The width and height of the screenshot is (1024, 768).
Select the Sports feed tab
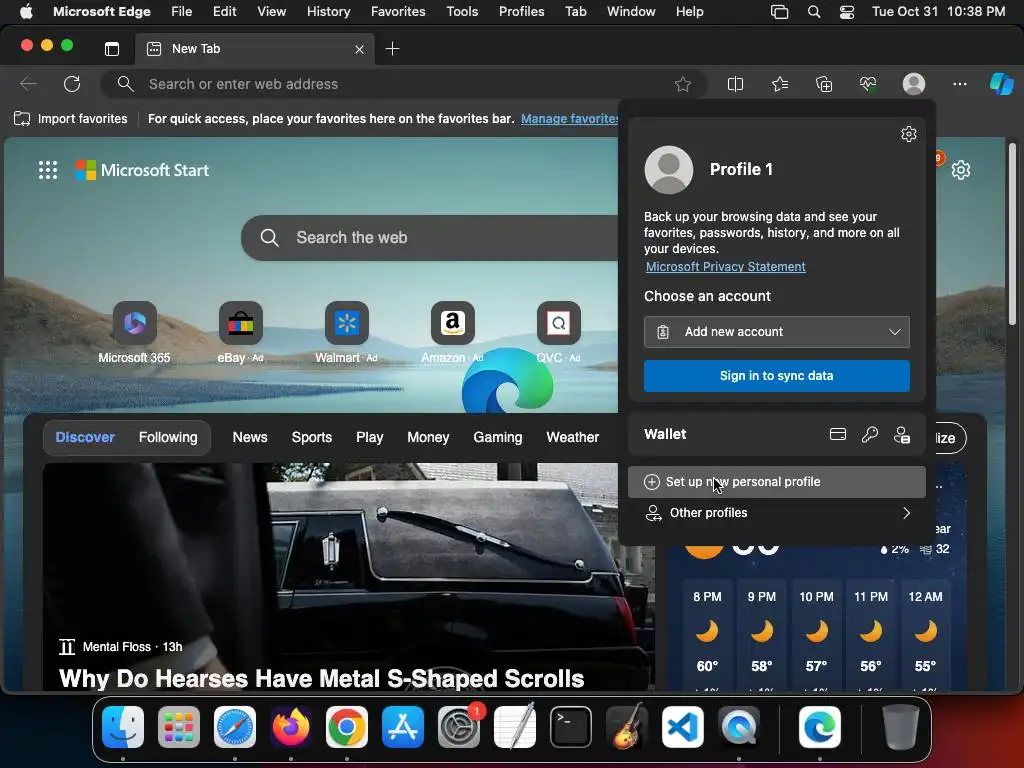[x=312, y=437]
